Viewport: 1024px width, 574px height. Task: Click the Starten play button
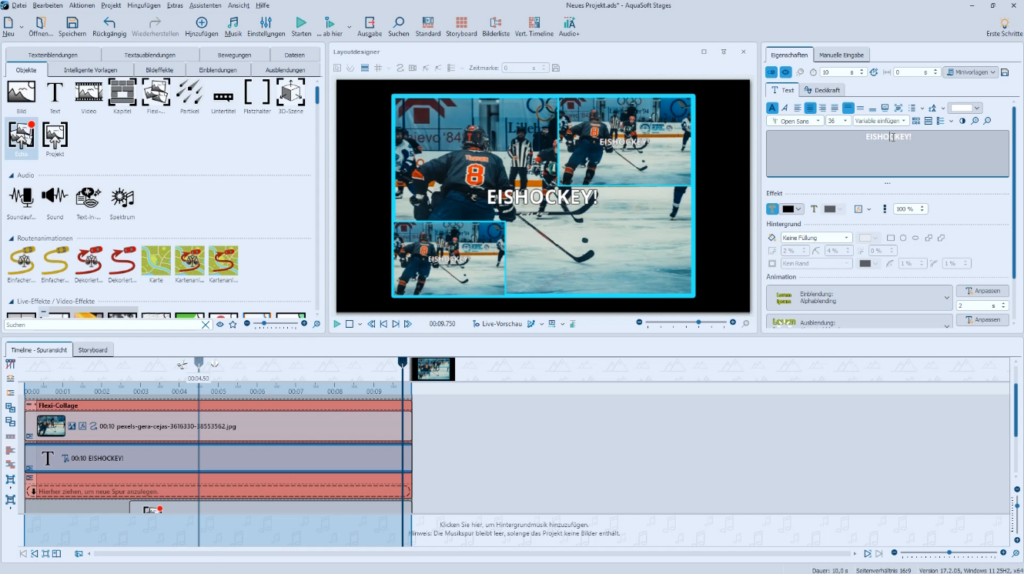pos(300,27)
